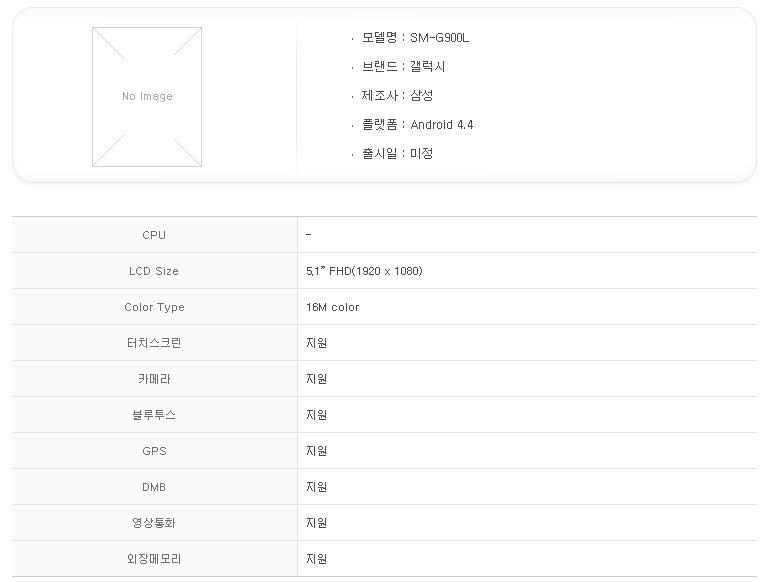Click 지원 value in 카메라 row
The image size is (765, 582).
(316, 379)
